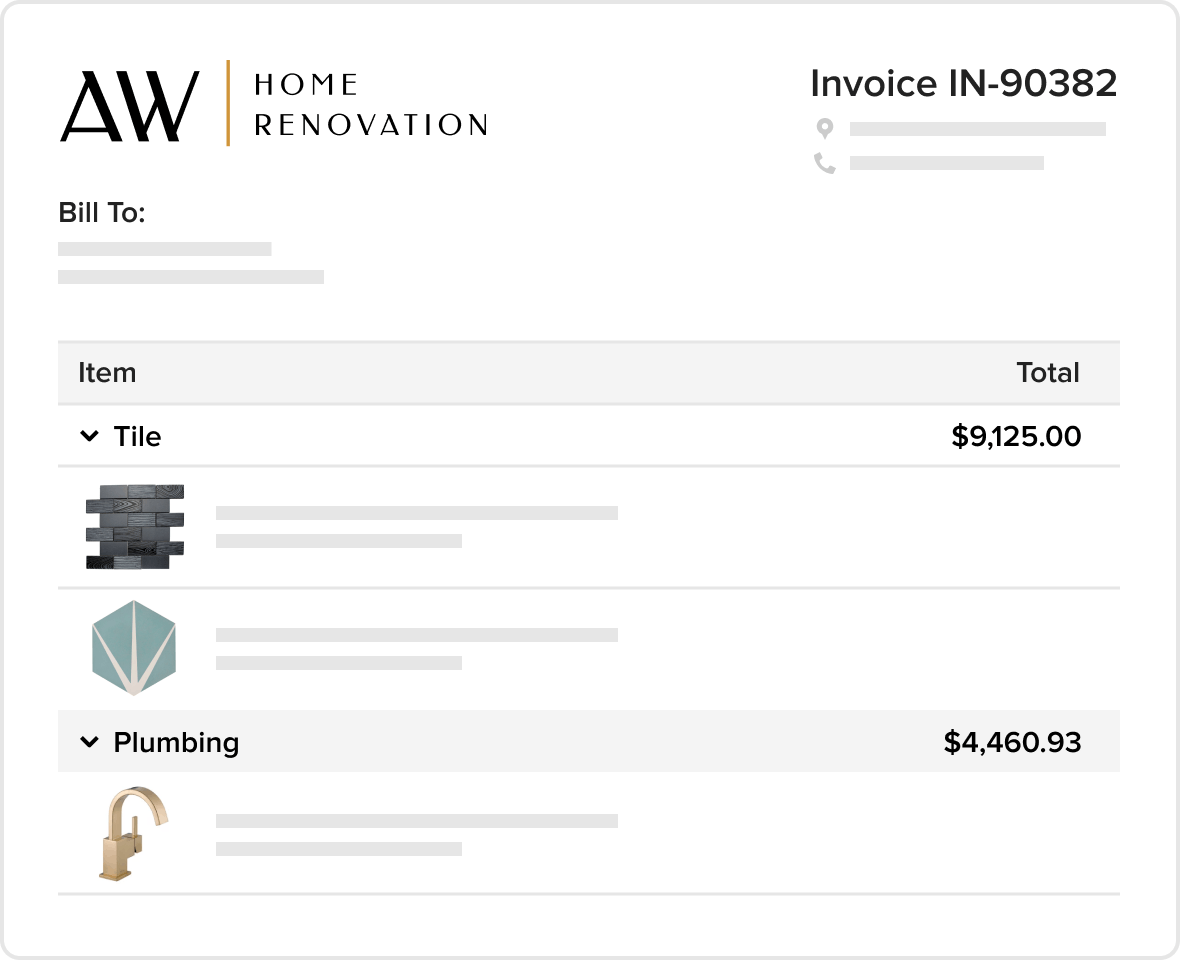
Task: Click the address line beside pin icon
Action: (x=978, y=129)
